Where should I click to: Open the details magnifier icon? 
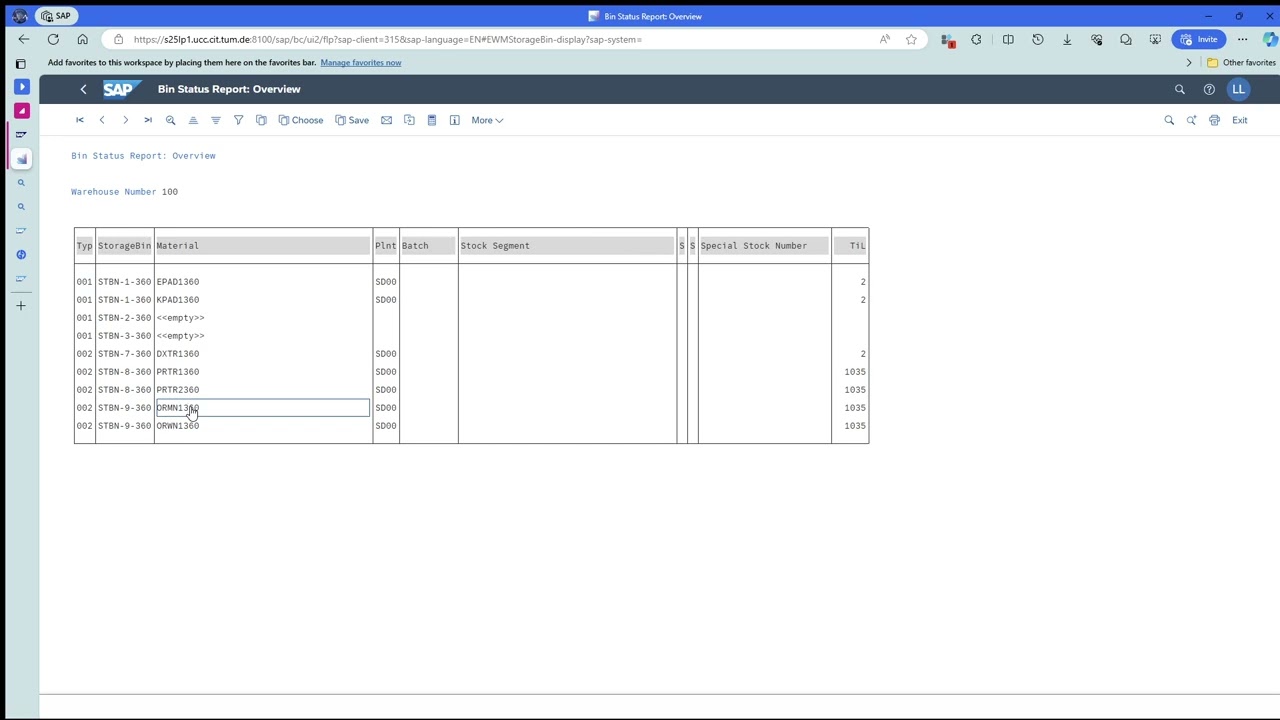(170, 120)
